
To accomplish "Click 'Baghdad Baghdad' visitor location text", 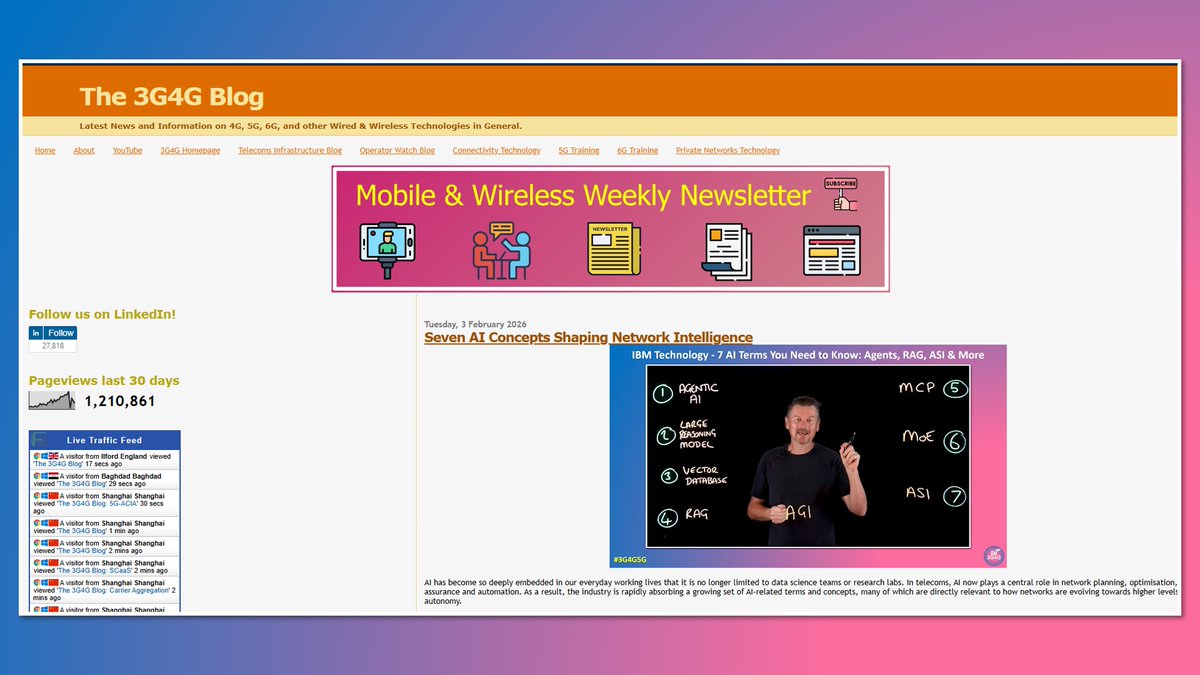I will 132,476.
